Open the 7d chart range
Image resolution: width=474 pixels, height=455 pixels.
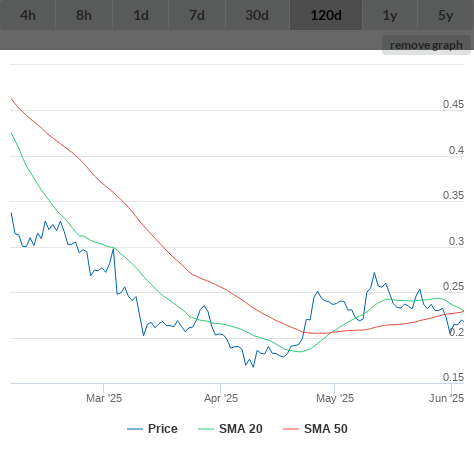(197, 15)
